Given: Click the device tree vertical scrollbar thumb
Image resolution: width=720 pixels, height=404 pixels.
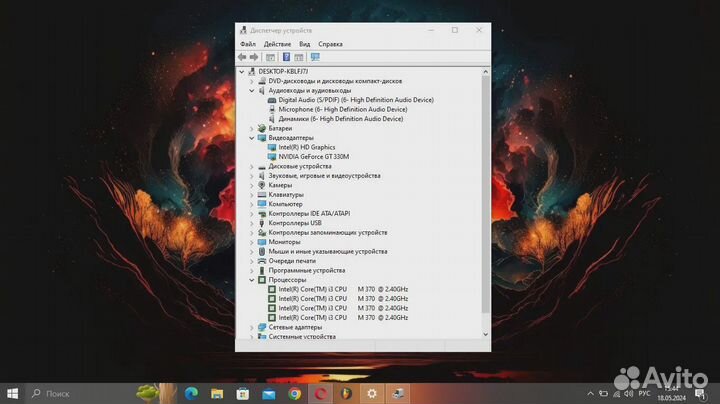Looking at the screenshot, I should [x=485, y=194].
